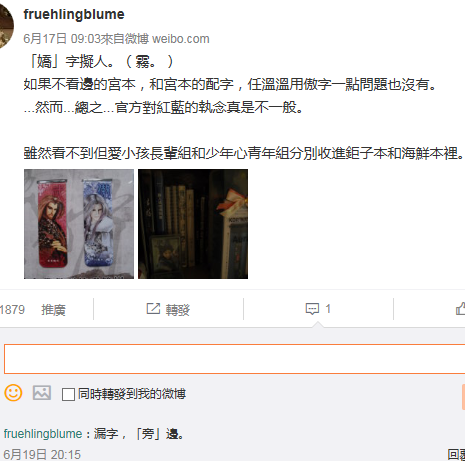
Task: Click the repost arrow icon
Action: (153, 309)
